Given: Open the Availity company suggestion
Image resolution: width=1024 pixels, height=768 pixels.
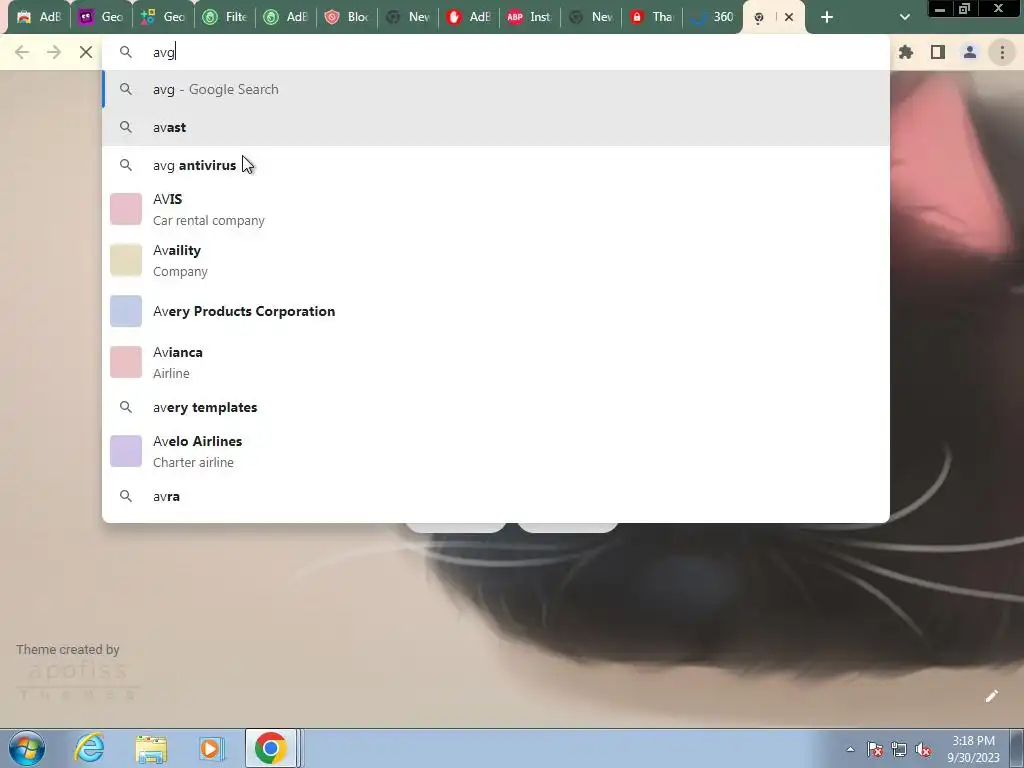Looking at the screenshot, I should tap(496, 261).
